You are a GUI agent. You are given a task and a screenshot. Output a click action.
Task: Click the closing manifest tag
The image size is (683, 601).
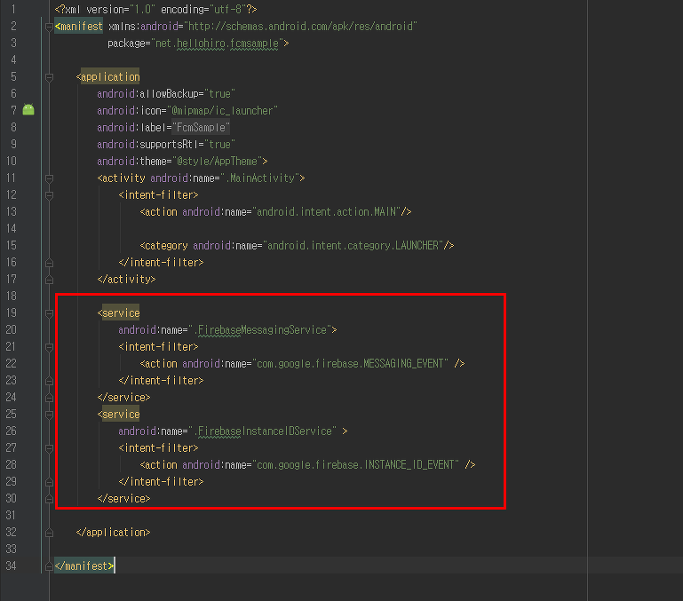[85, 566]
